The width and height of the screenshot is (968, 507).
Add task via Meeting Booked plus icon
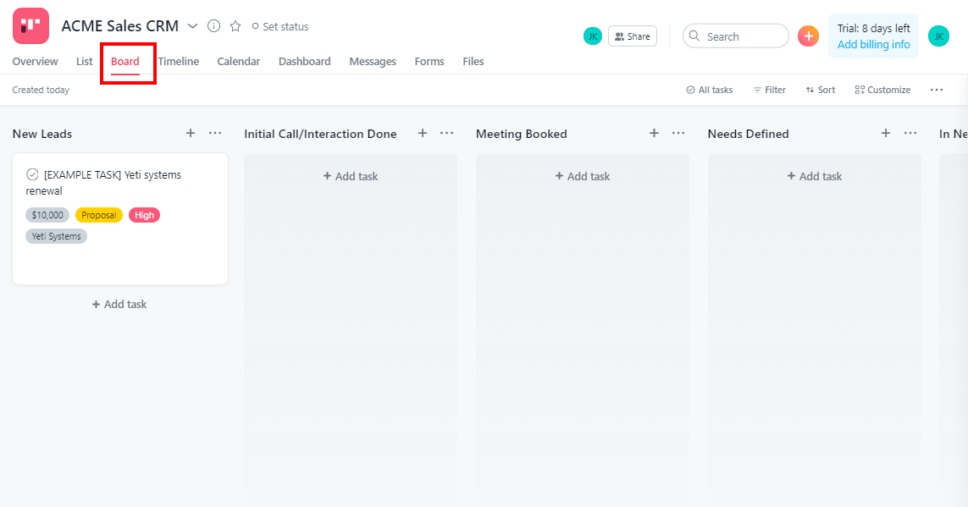click(x=654, y=133)
